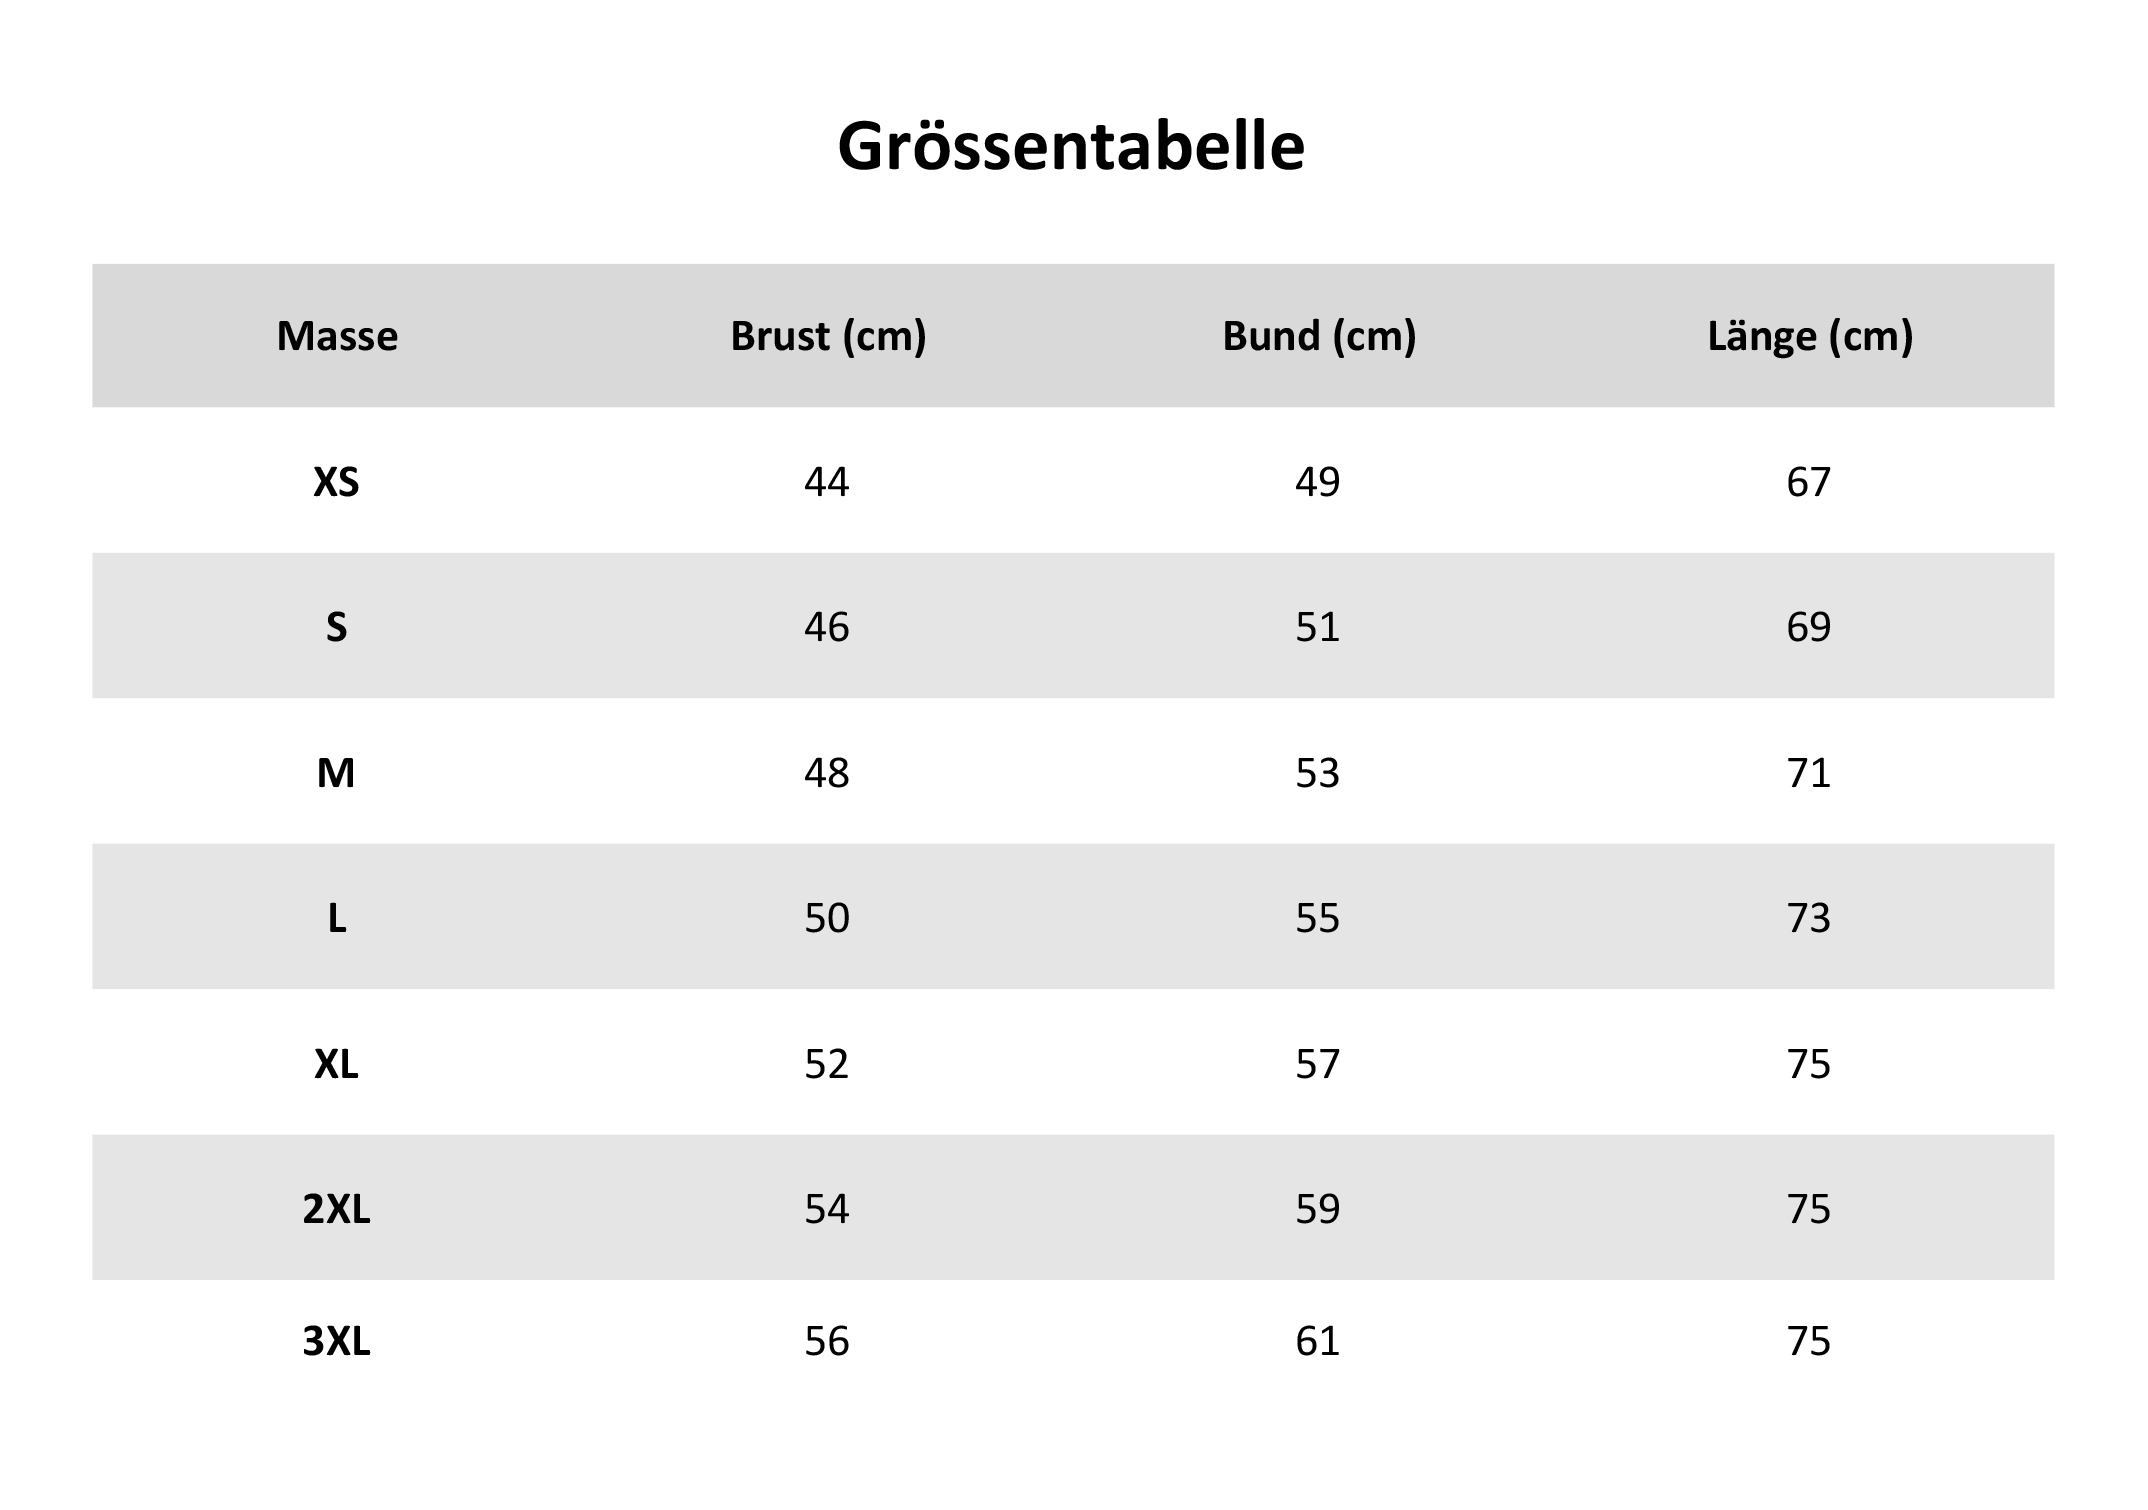Select Brust value 50 for size L
The image size is (2148, 1510).
[827, 918]
